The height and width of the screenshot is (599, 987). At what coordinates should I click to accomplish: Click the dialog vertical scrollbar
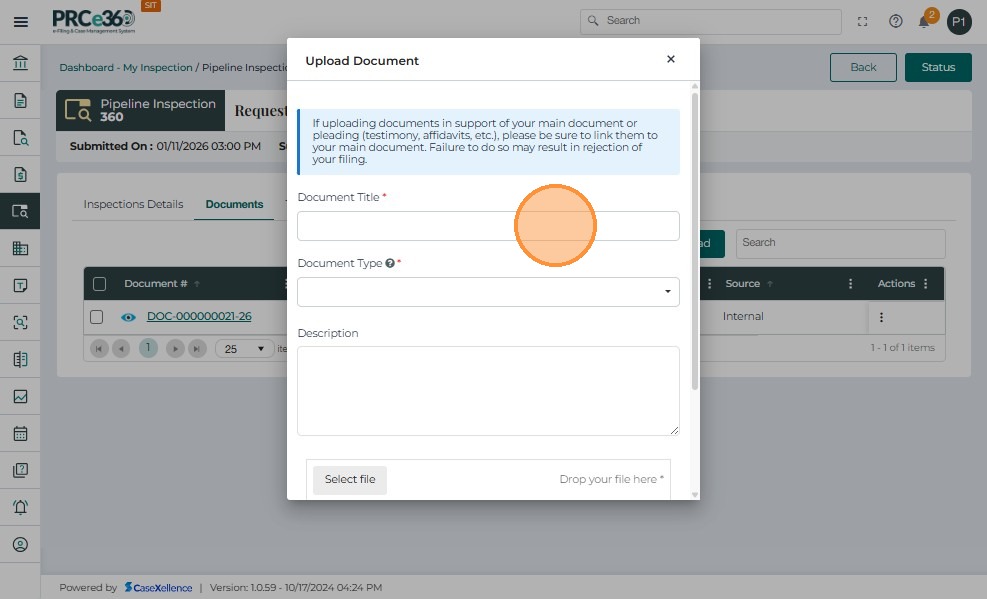point(695,242)
